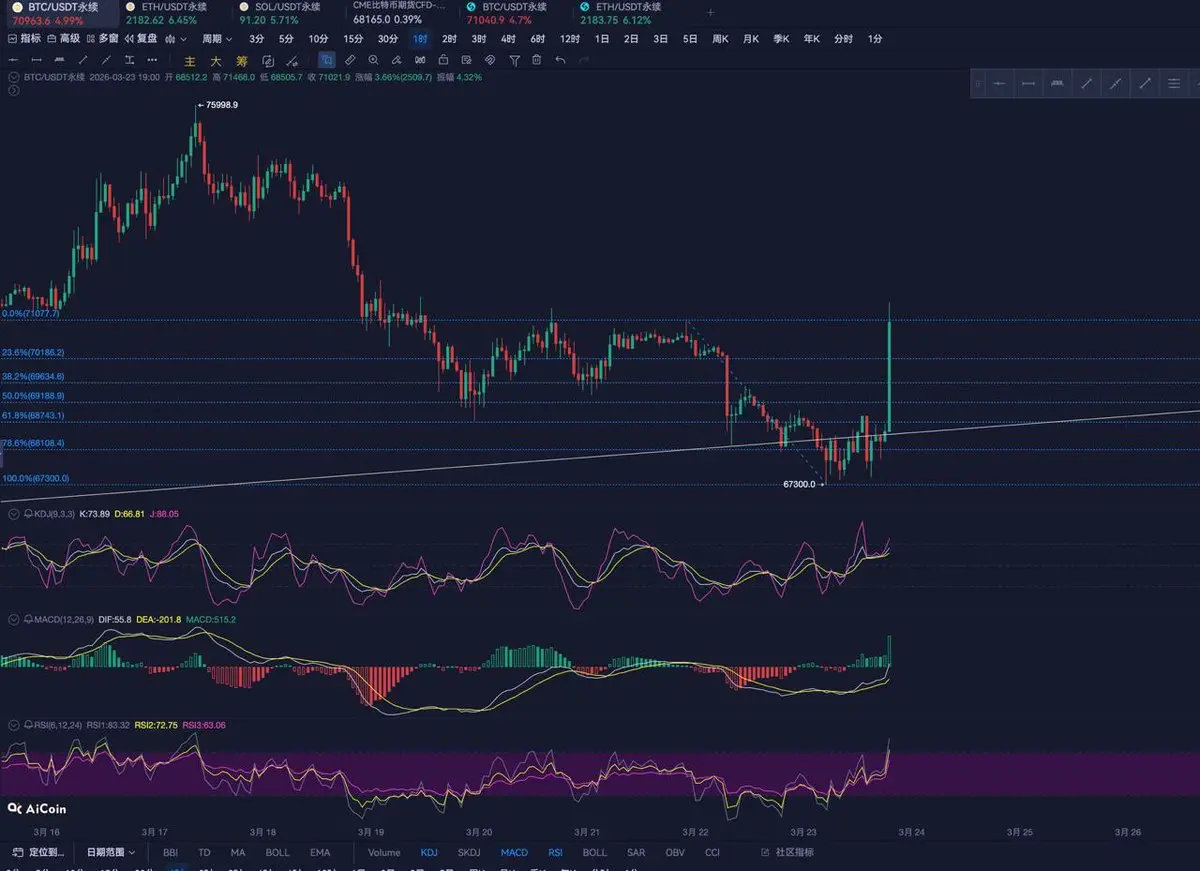
Task: Click the 75998.9 high price label
Action: coord(222,104)
